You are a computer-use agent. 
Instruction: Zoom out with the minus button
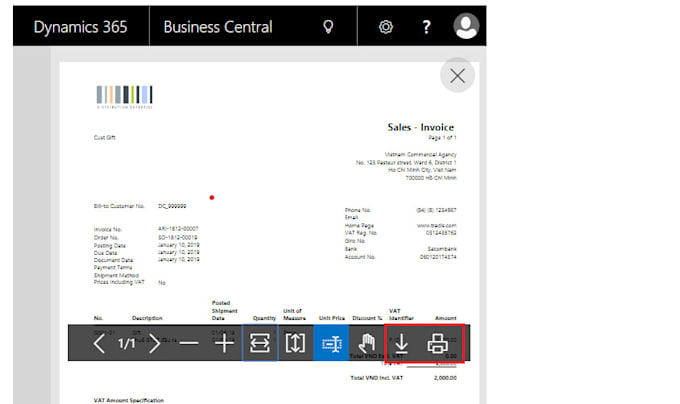[x=189, y=343]
